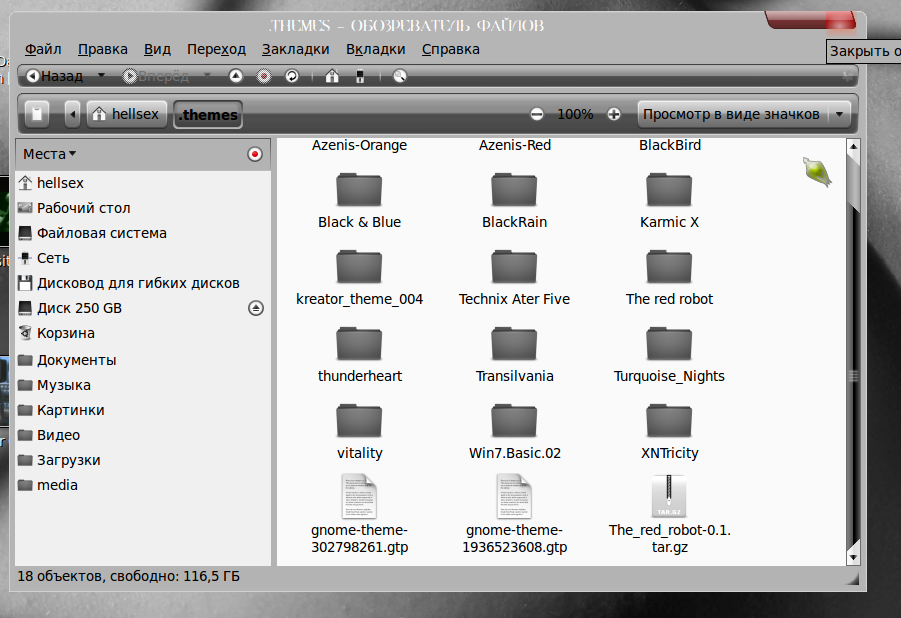Open the Картинки bookmark
This screenshot has height=618, width=901.
click(x=143, y=410)
